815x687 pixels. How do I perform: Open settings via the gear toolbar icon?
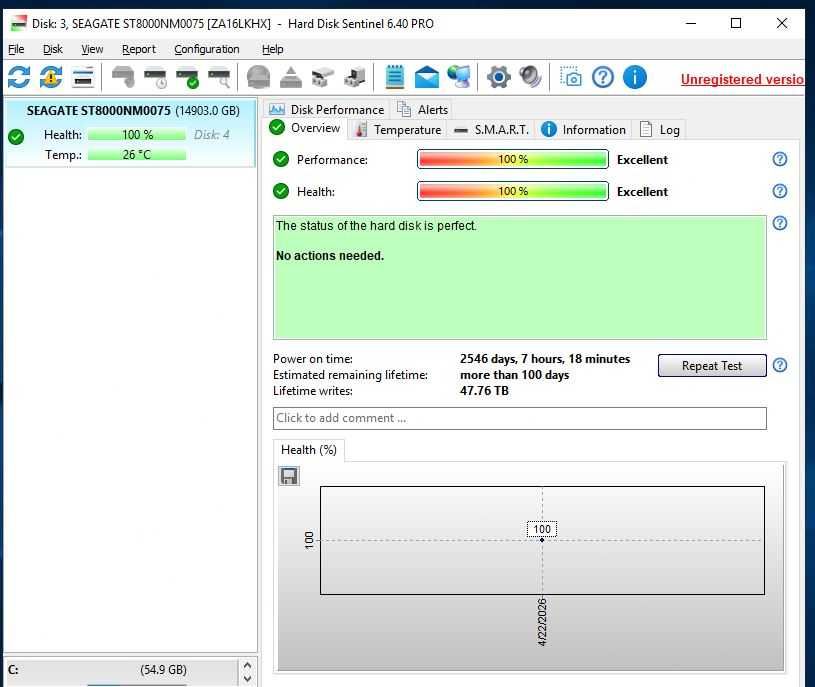[498, 77]
